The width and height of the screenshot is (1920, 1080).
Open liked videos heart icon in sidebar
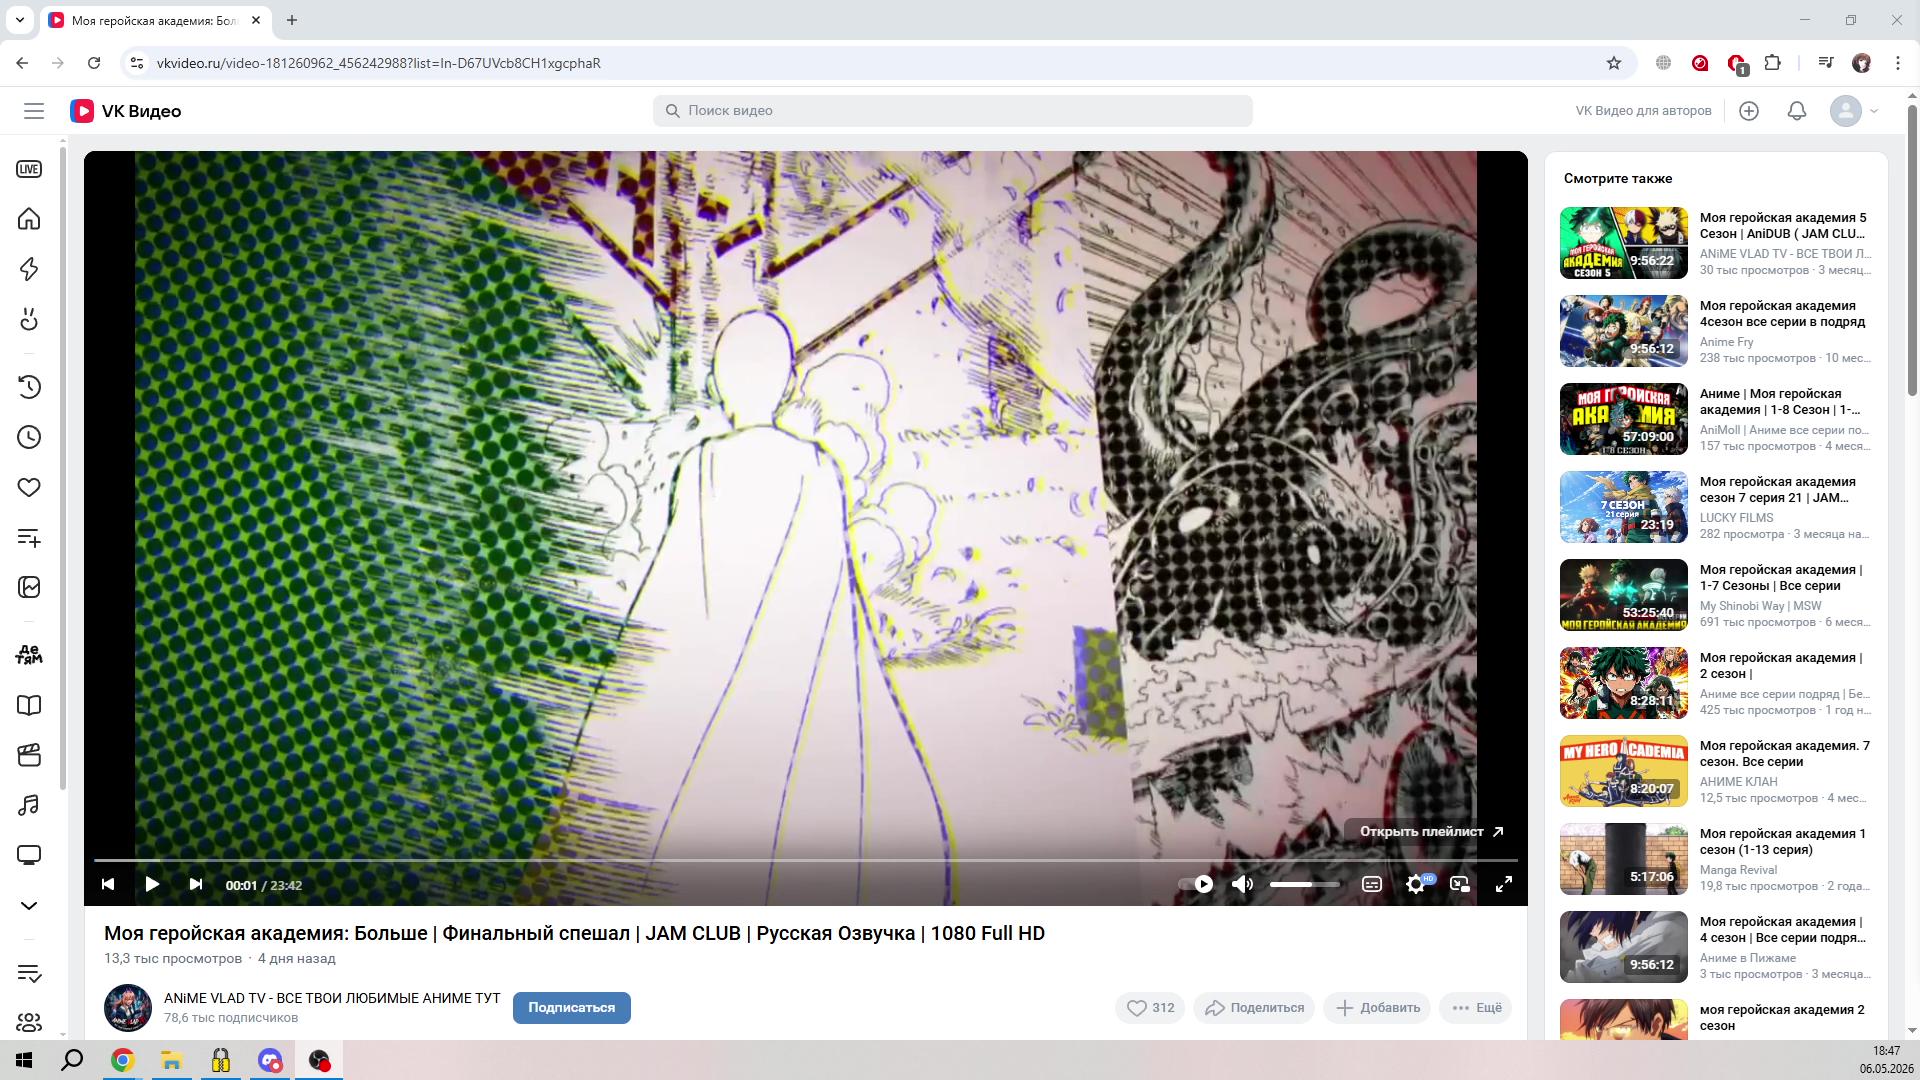point(29,487)
